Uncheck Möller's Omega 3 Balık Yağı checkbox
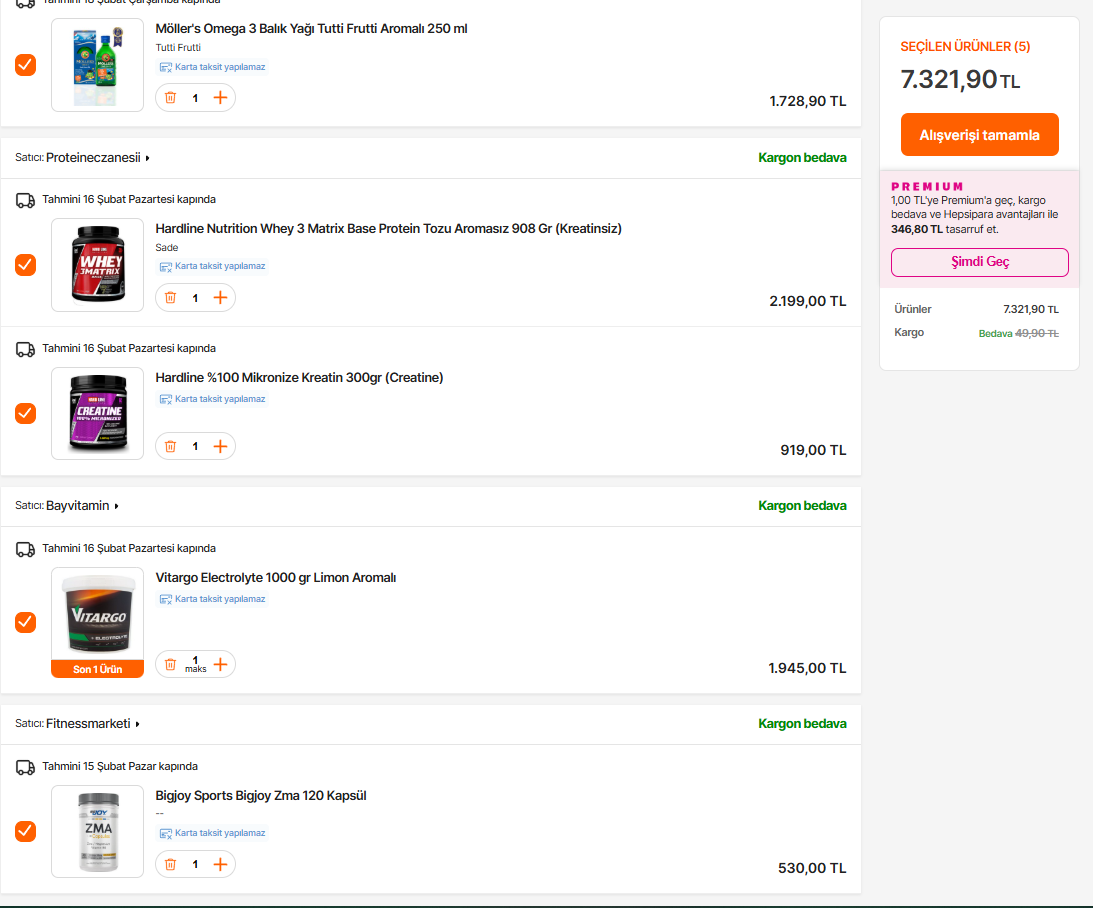Viewport: 1093px width, 908px height. (x=26, y=65)
